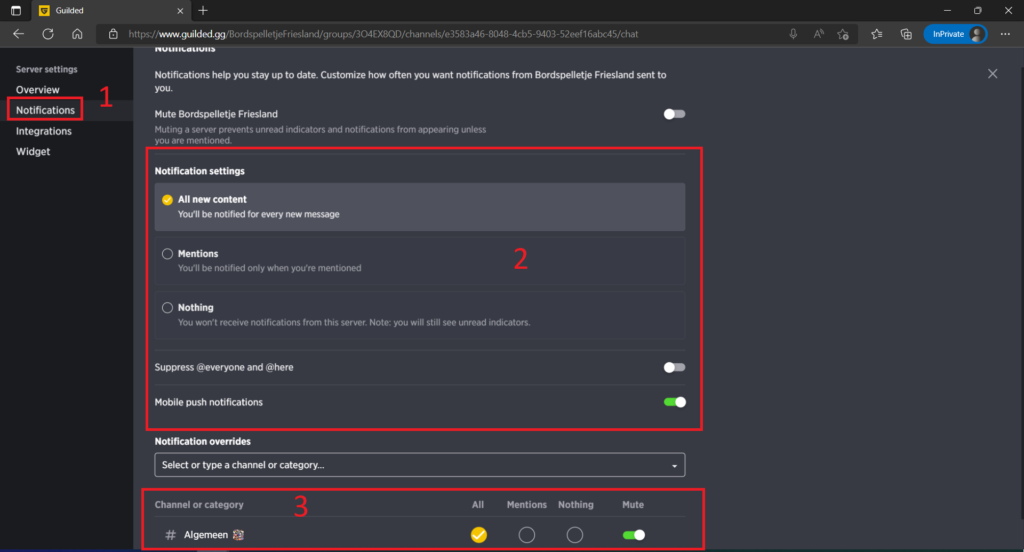Open the Favorites list
The height and width of the screenshot is (552, 1024).
point(876,34)
